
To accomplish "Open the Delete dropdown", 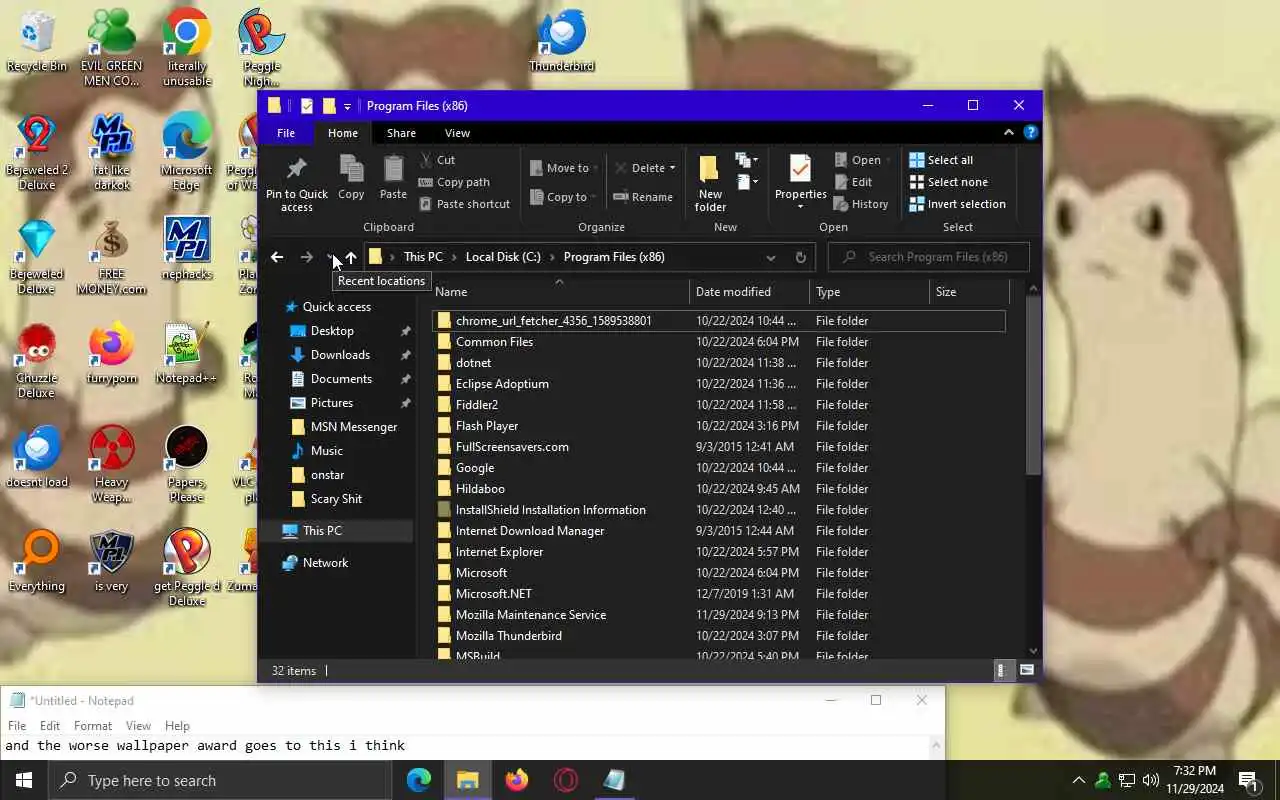I will [x=644, y=168].
